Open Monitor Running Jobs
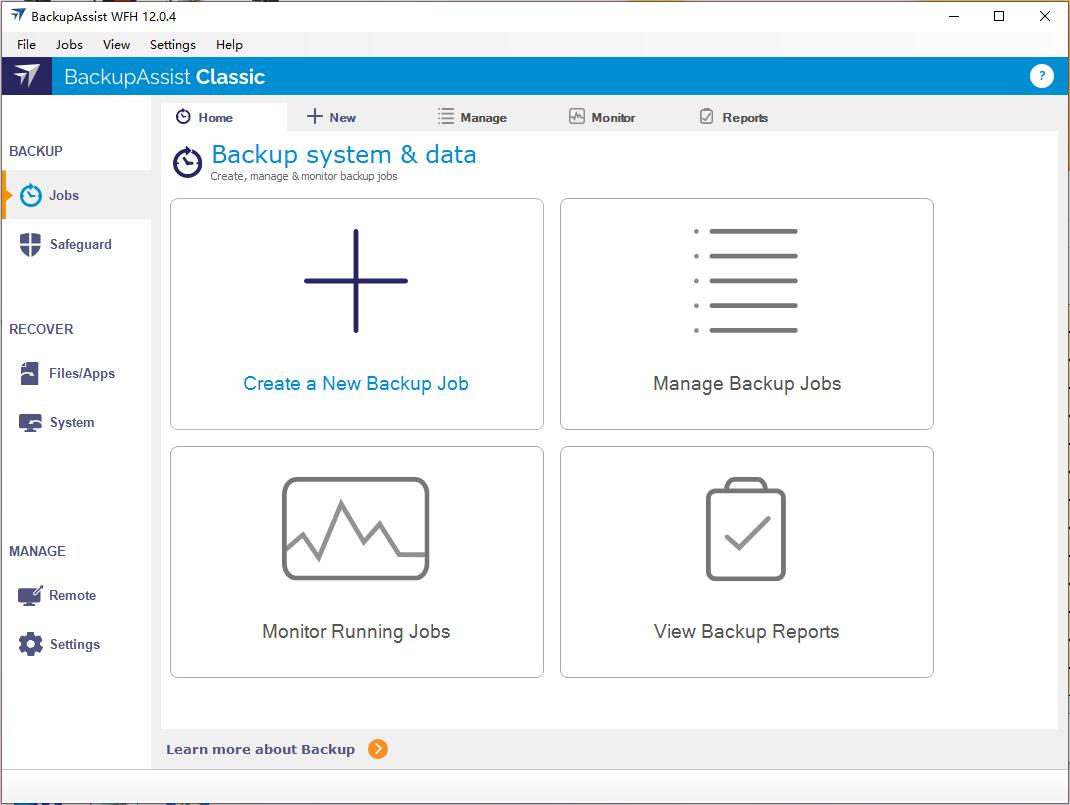Screen dimensions: 1070x805 [x=357, y=562]
